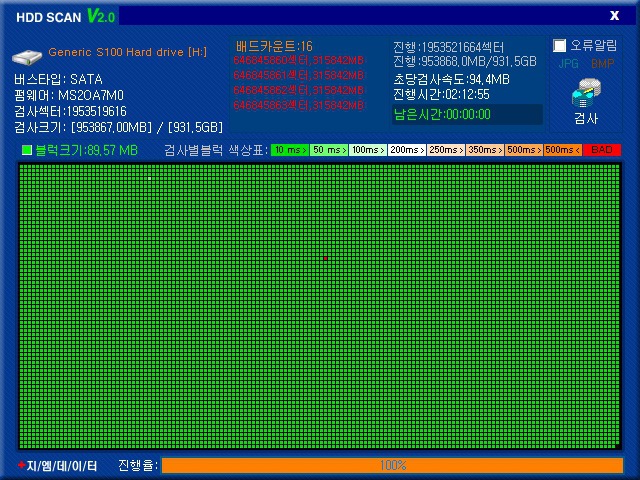Enable the 오류알림 checkbox
Screen dimensions: 640x480
[x=559, y=45]
